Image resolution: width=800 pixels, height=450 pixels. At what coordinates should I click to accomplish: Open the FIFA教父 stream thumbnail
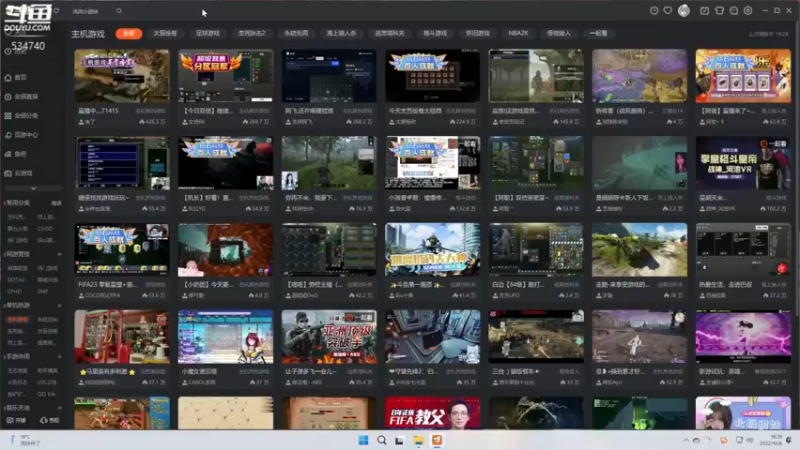pyautogui.click(x=433, y=413)
